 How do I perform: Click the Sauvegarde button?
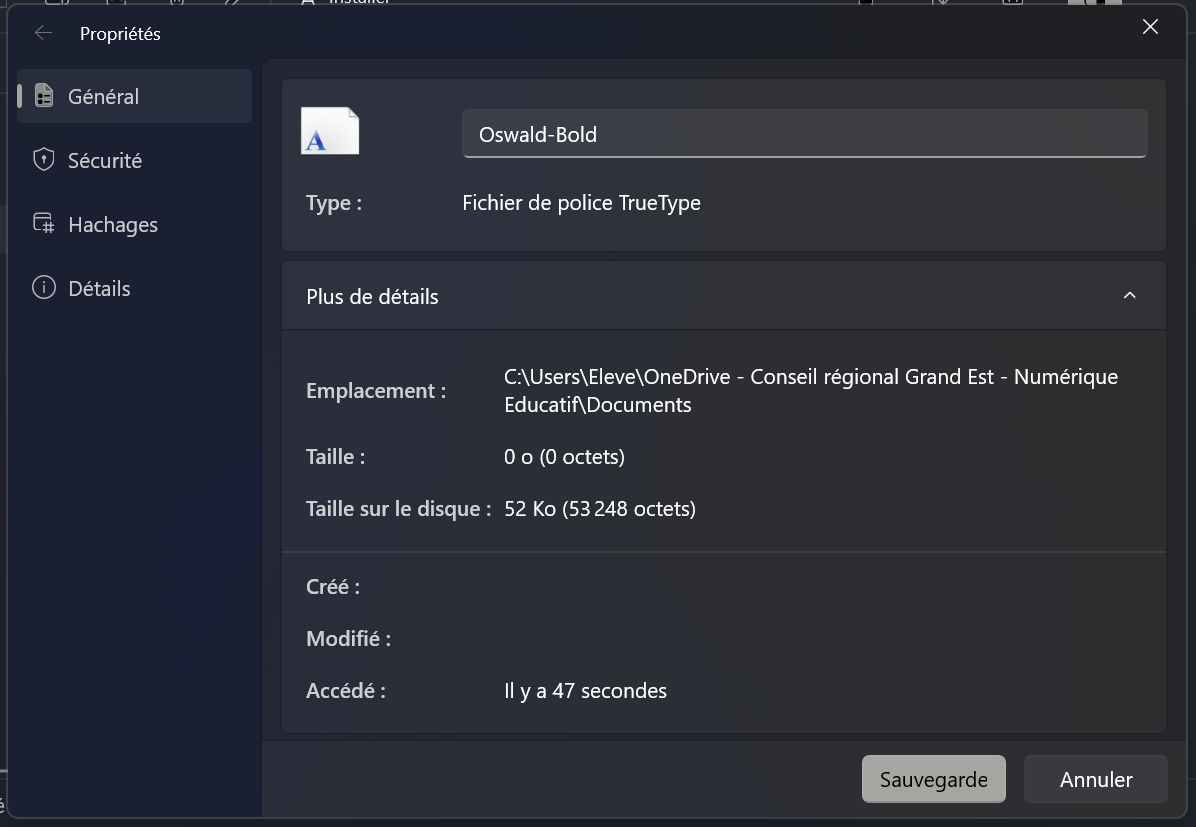(x=933, y=779)
